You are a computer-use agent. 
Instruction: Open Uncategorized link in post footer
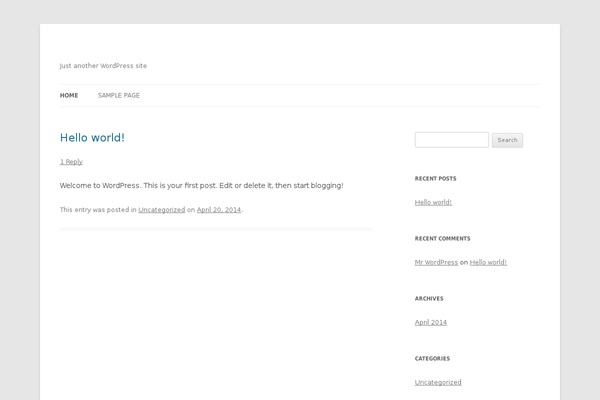click(161, 210)
